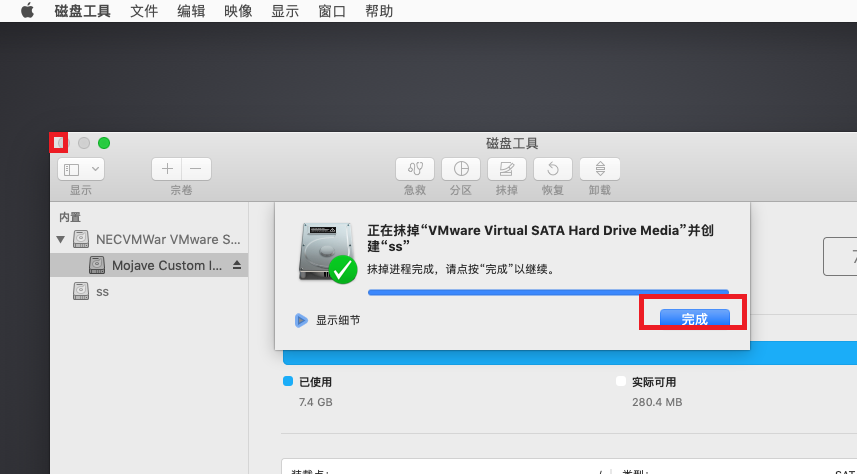The image size is (857, 474).
Task: Open the 映像 menu
Action: (238, 11)
